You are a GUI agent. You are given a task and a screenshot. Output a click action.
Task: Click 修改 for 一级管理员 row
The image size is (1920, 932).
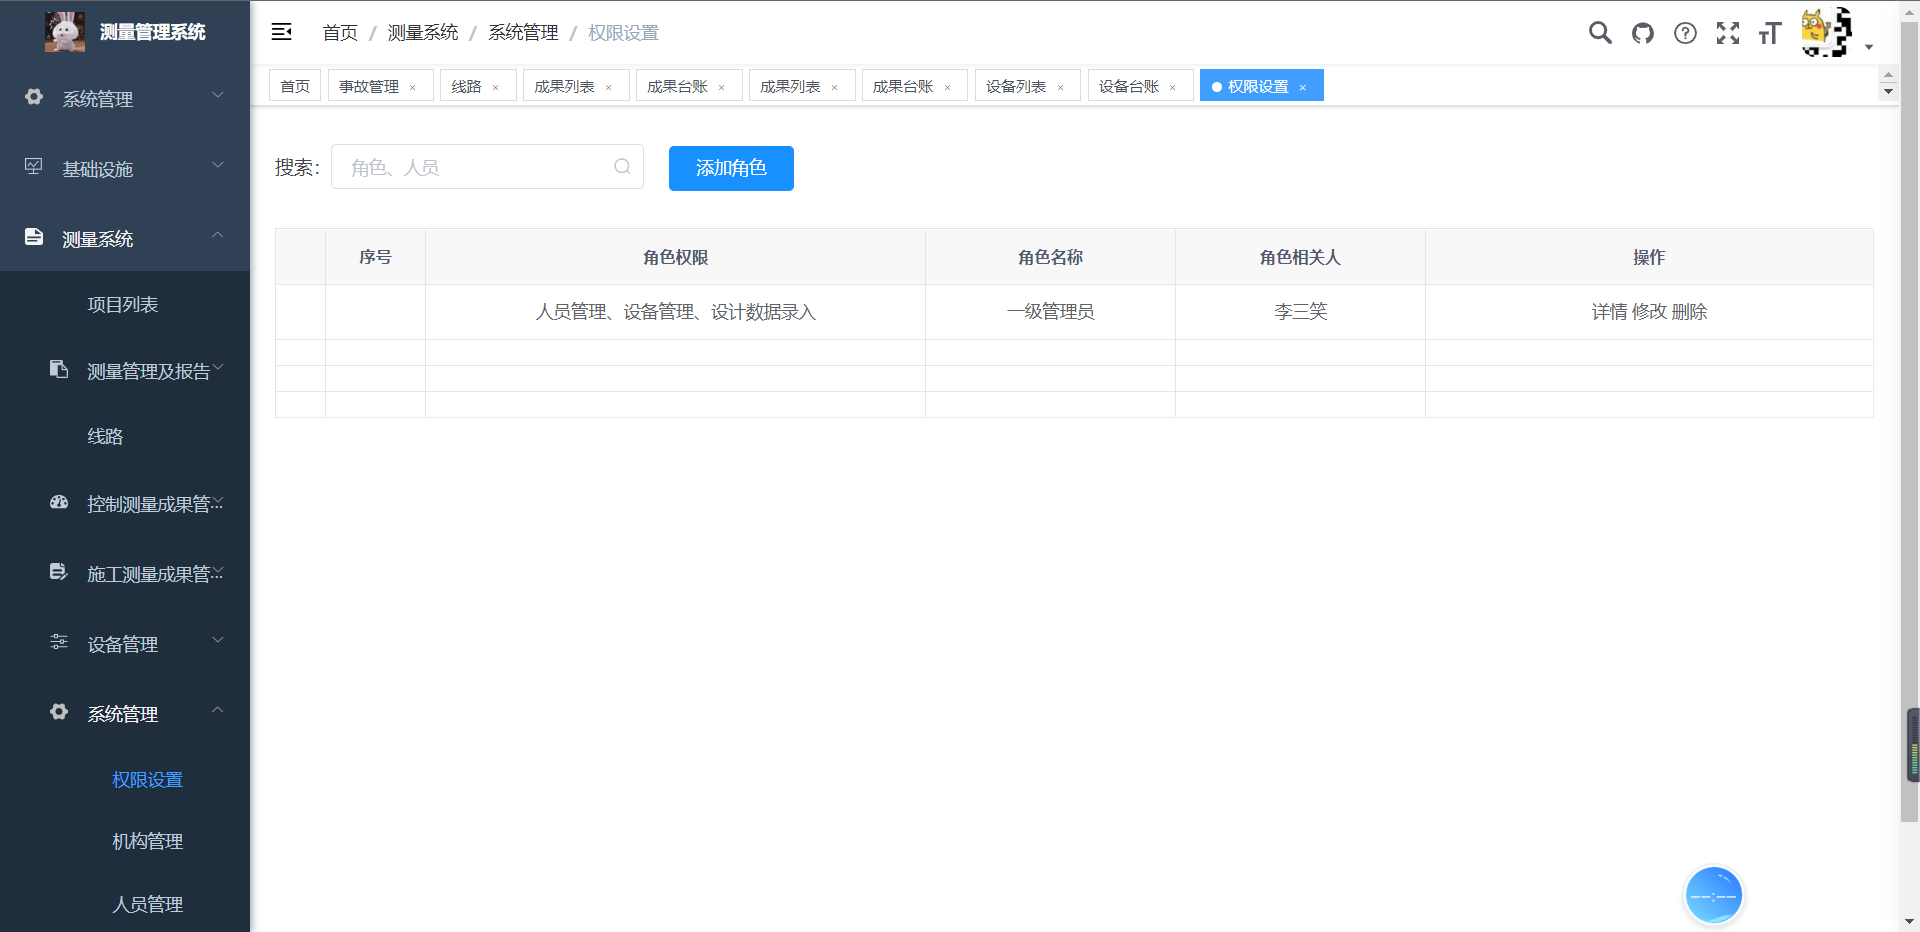[x=1650, y=312]
